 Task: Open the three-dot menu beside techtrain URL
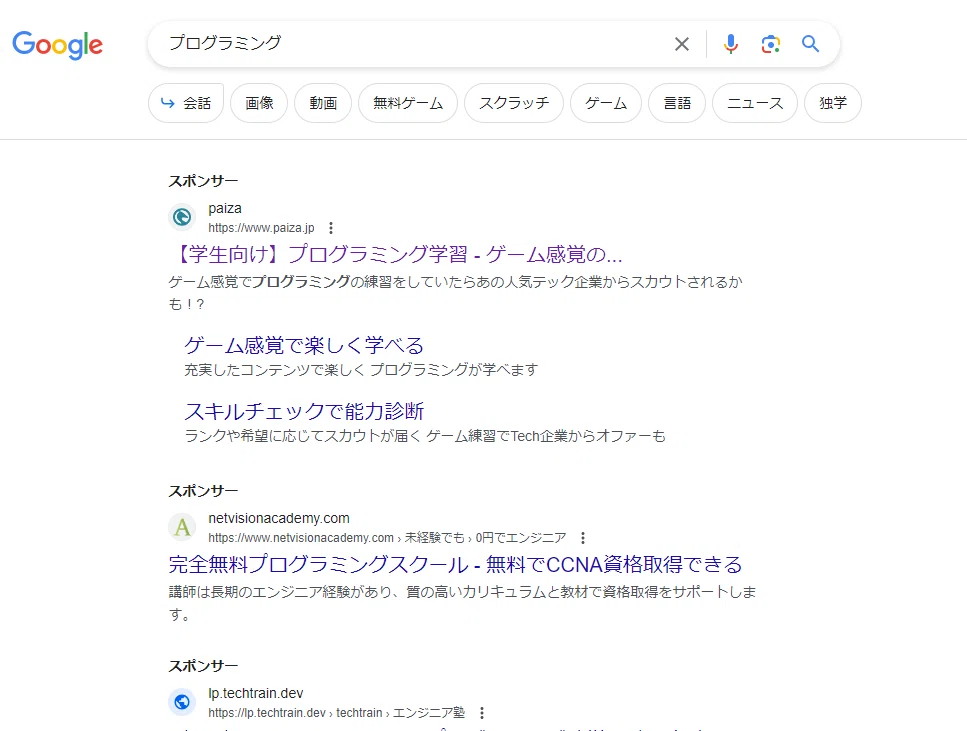[482, 713]
